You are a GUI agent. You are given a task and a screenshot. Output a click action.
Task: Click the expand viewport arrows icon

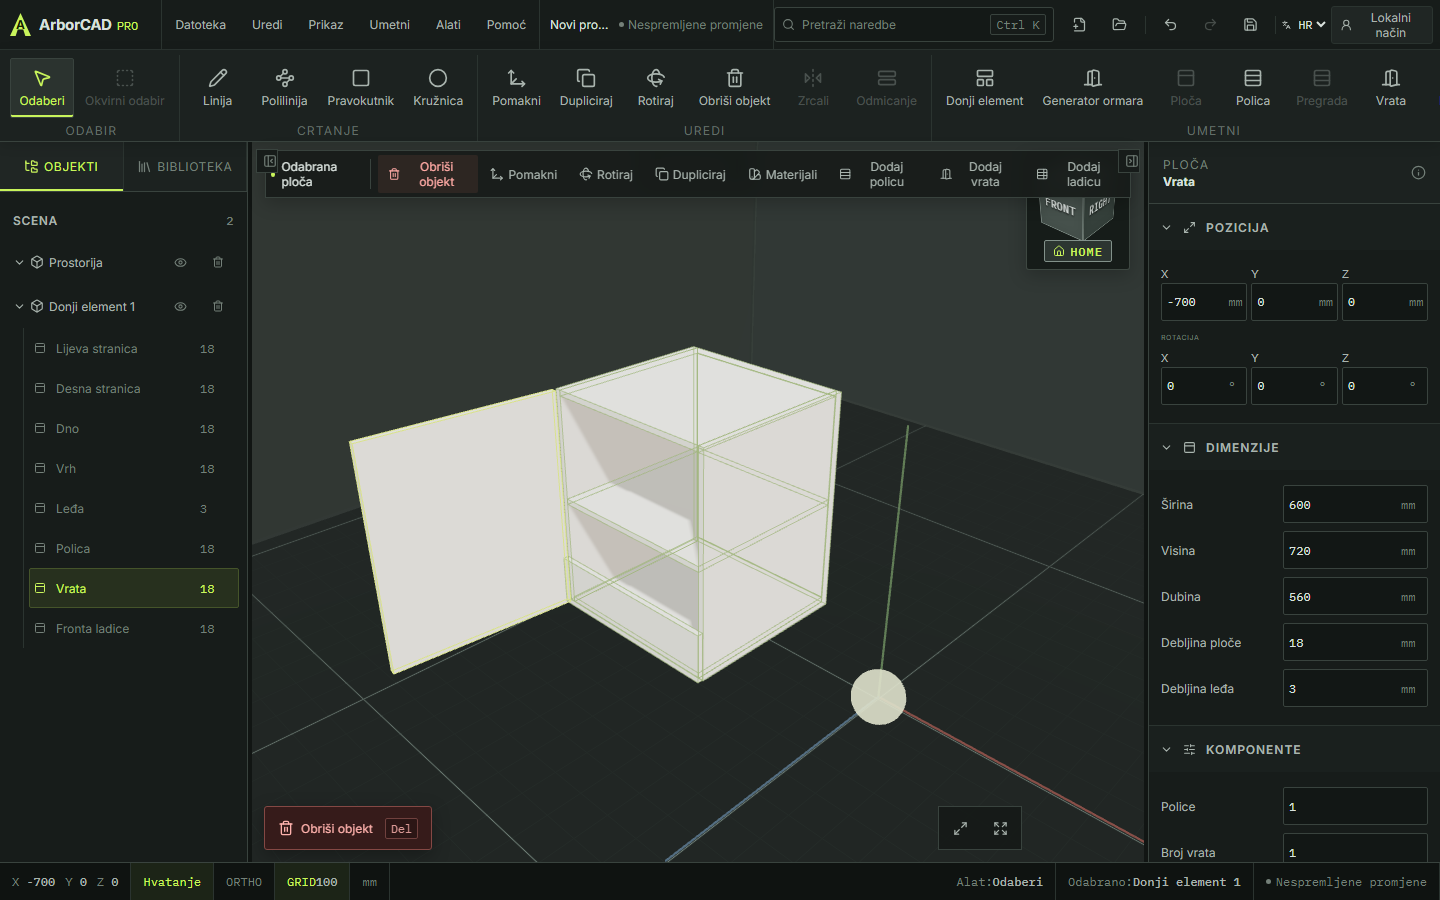[960, 828]
